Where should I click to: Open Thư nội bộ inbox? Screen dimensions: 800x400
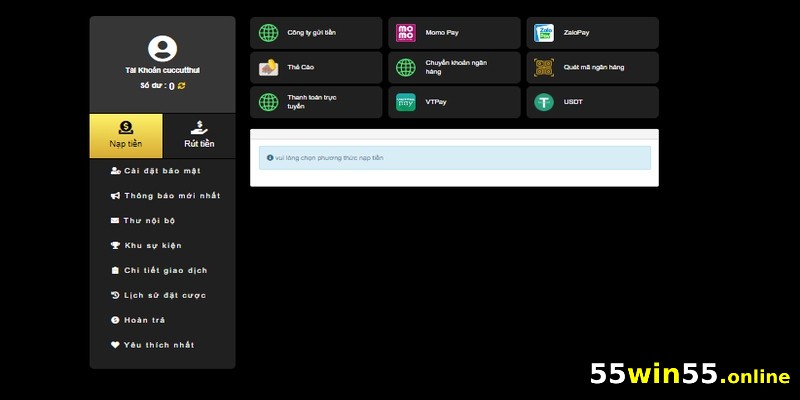(x=149, y=221)
